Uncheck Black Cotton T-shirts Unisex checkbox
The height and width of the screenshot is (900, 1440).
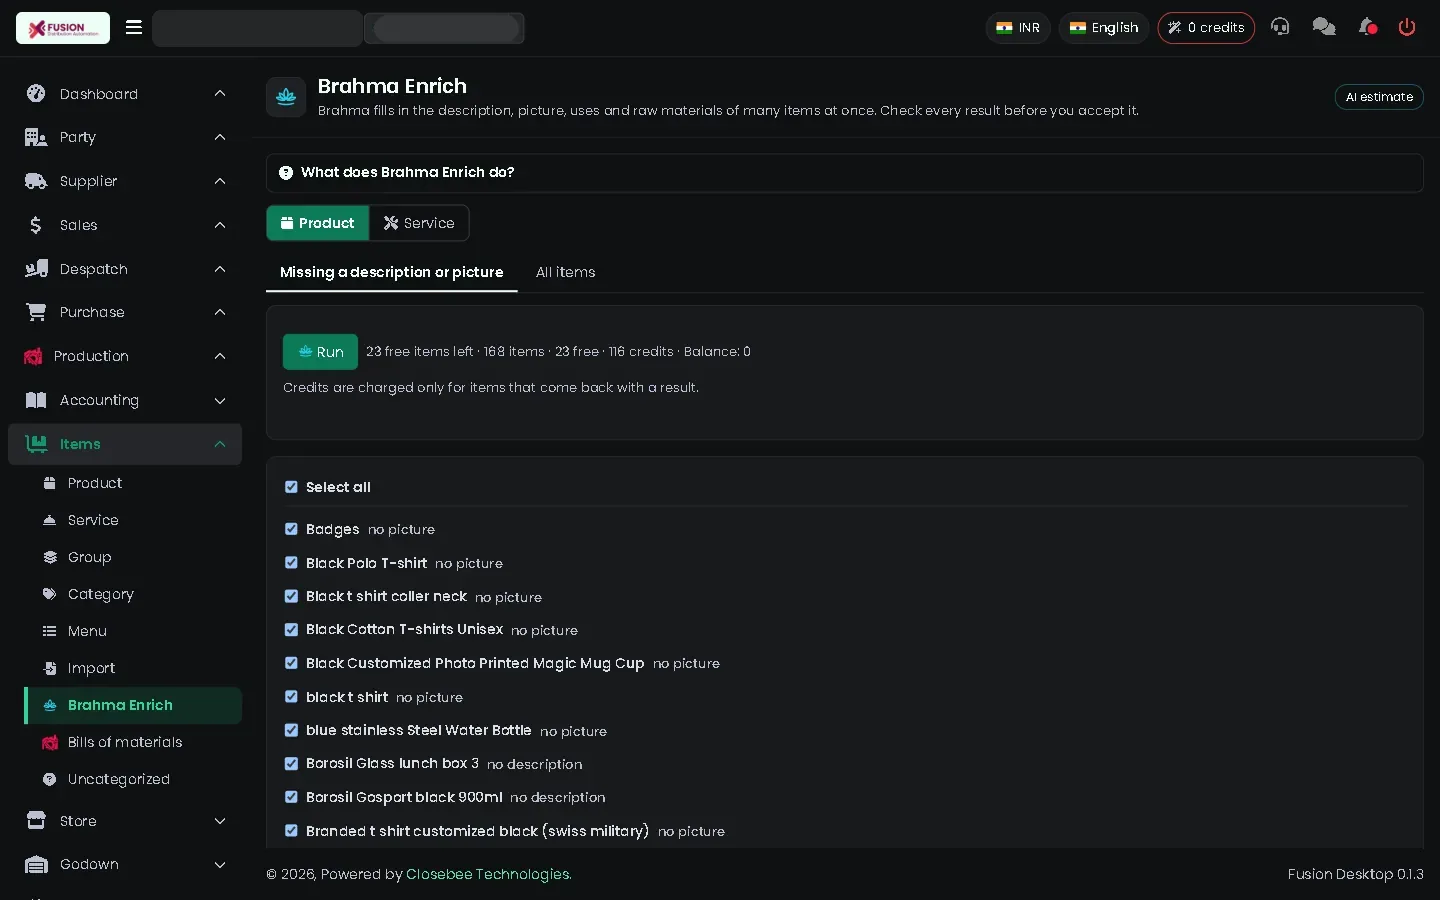(291, 630)
